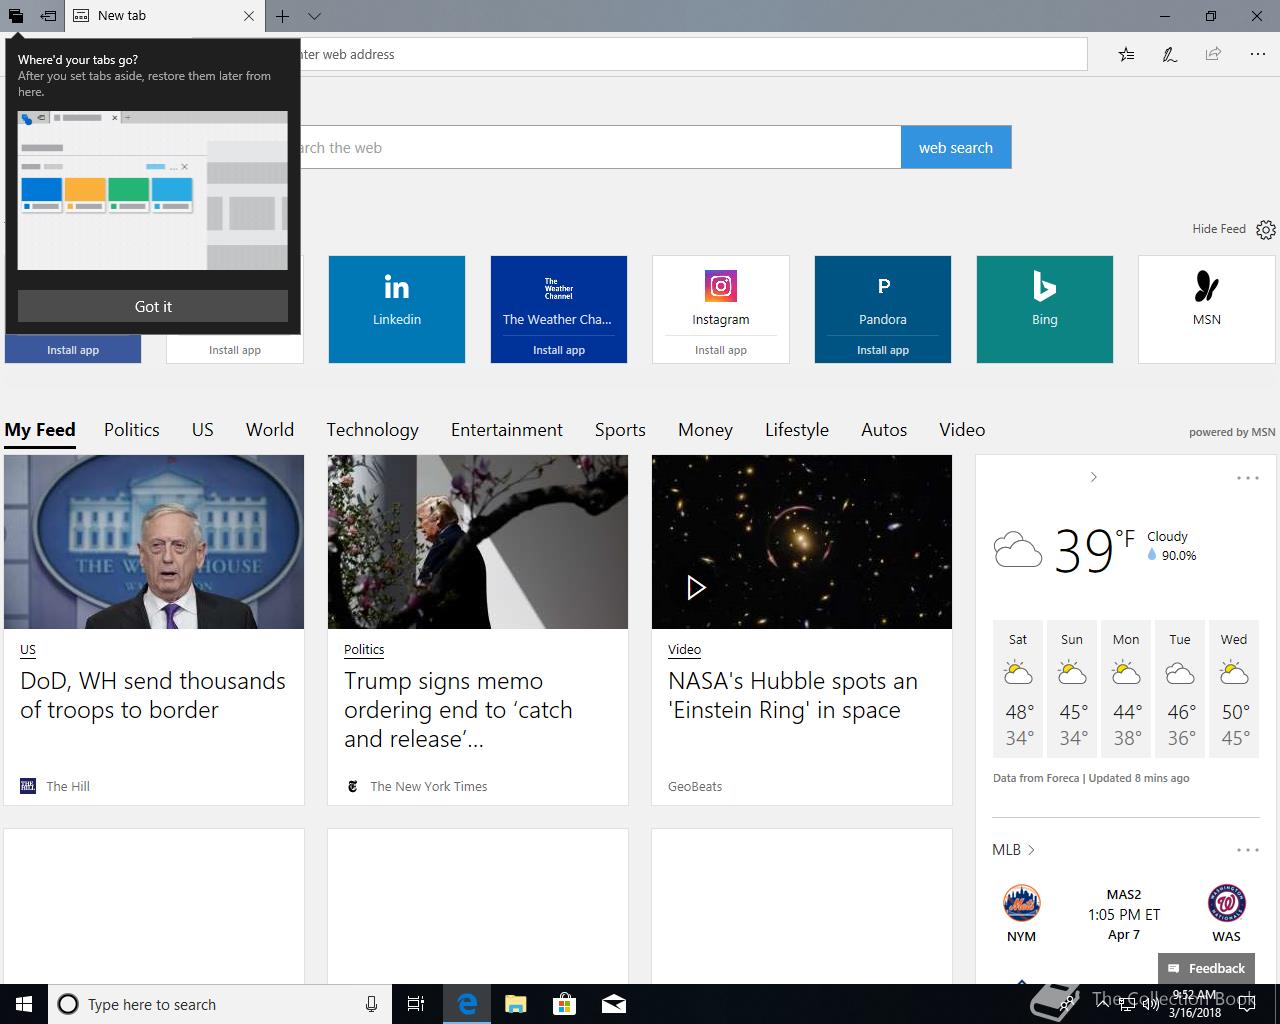Switch to the World feed tab

(270, 430)
